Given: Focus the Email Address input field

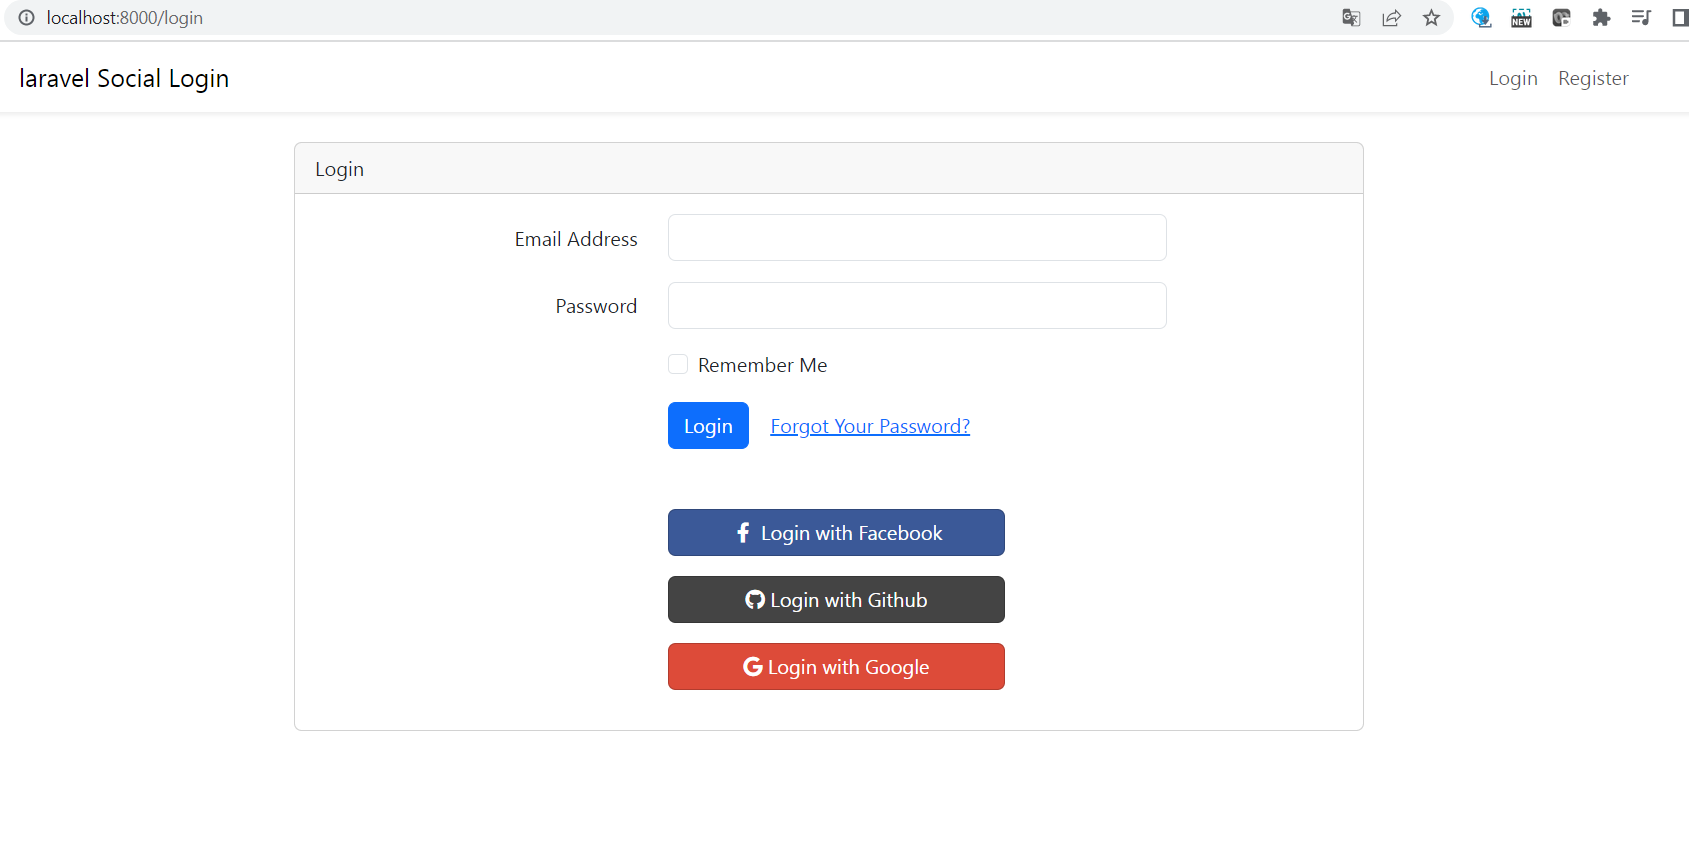Looking at the screenshot, I should click(916, 237).
